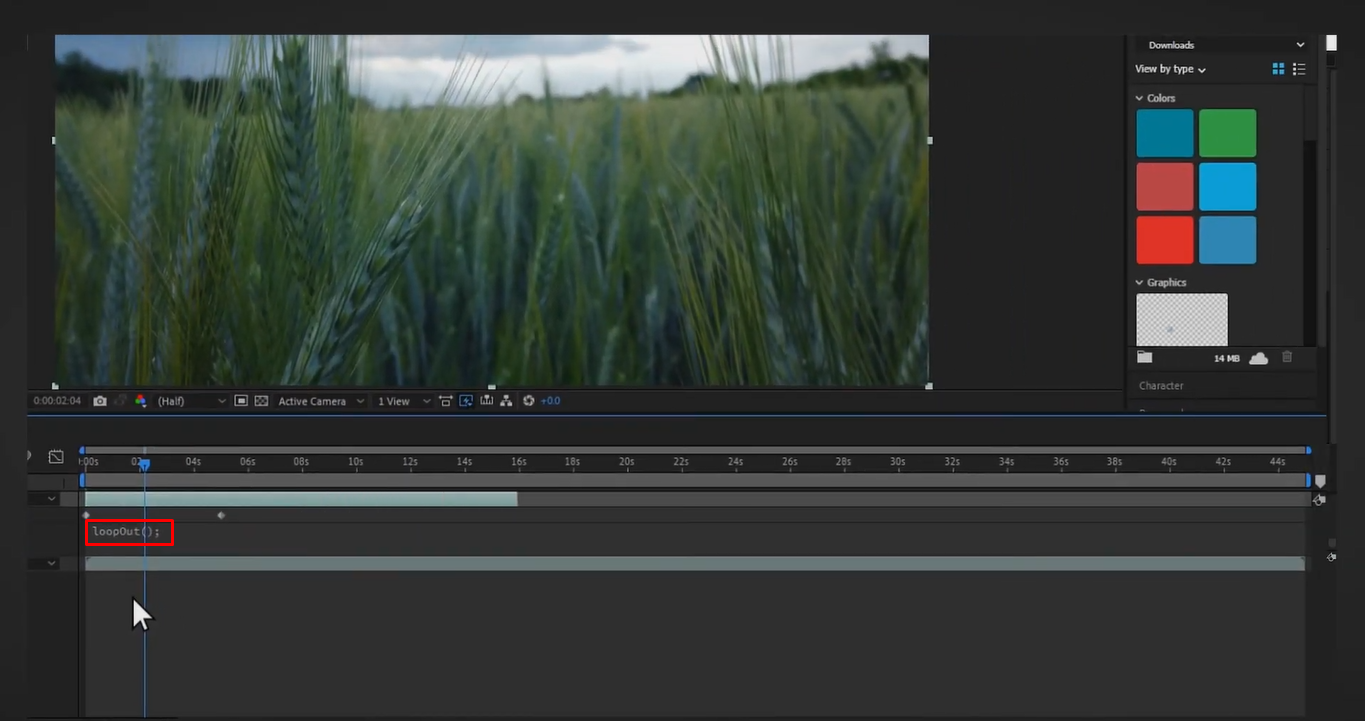This screenshot has height=721, width=1365.
Task: Show channel and color management settings
Action: coord(139,400)
